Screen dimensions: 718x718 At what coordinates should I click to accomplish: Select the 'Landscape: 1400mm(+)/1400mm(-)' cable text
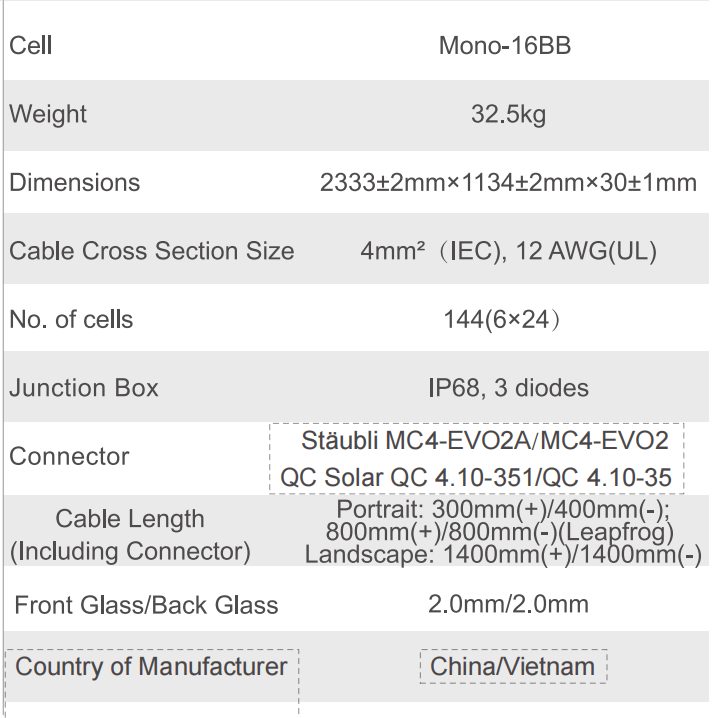pyautogui.click(x=503, y=556)
